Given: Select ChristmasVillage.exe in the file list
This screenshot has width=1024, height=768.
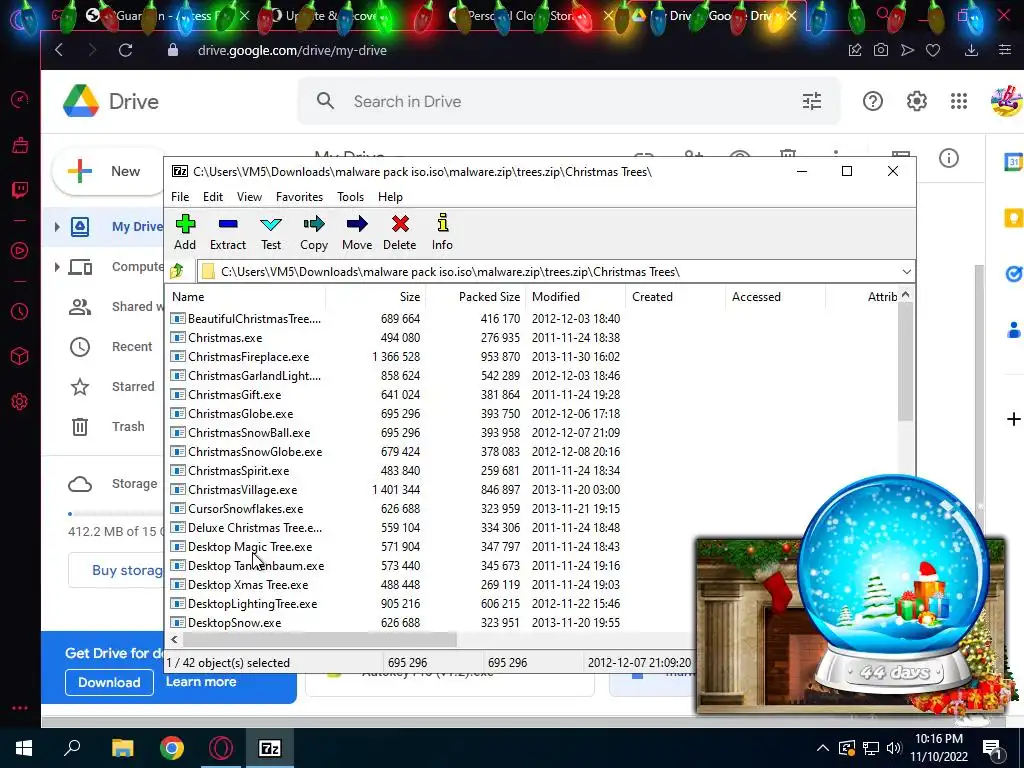Looking at the screenshot, I should pos(242,489).
